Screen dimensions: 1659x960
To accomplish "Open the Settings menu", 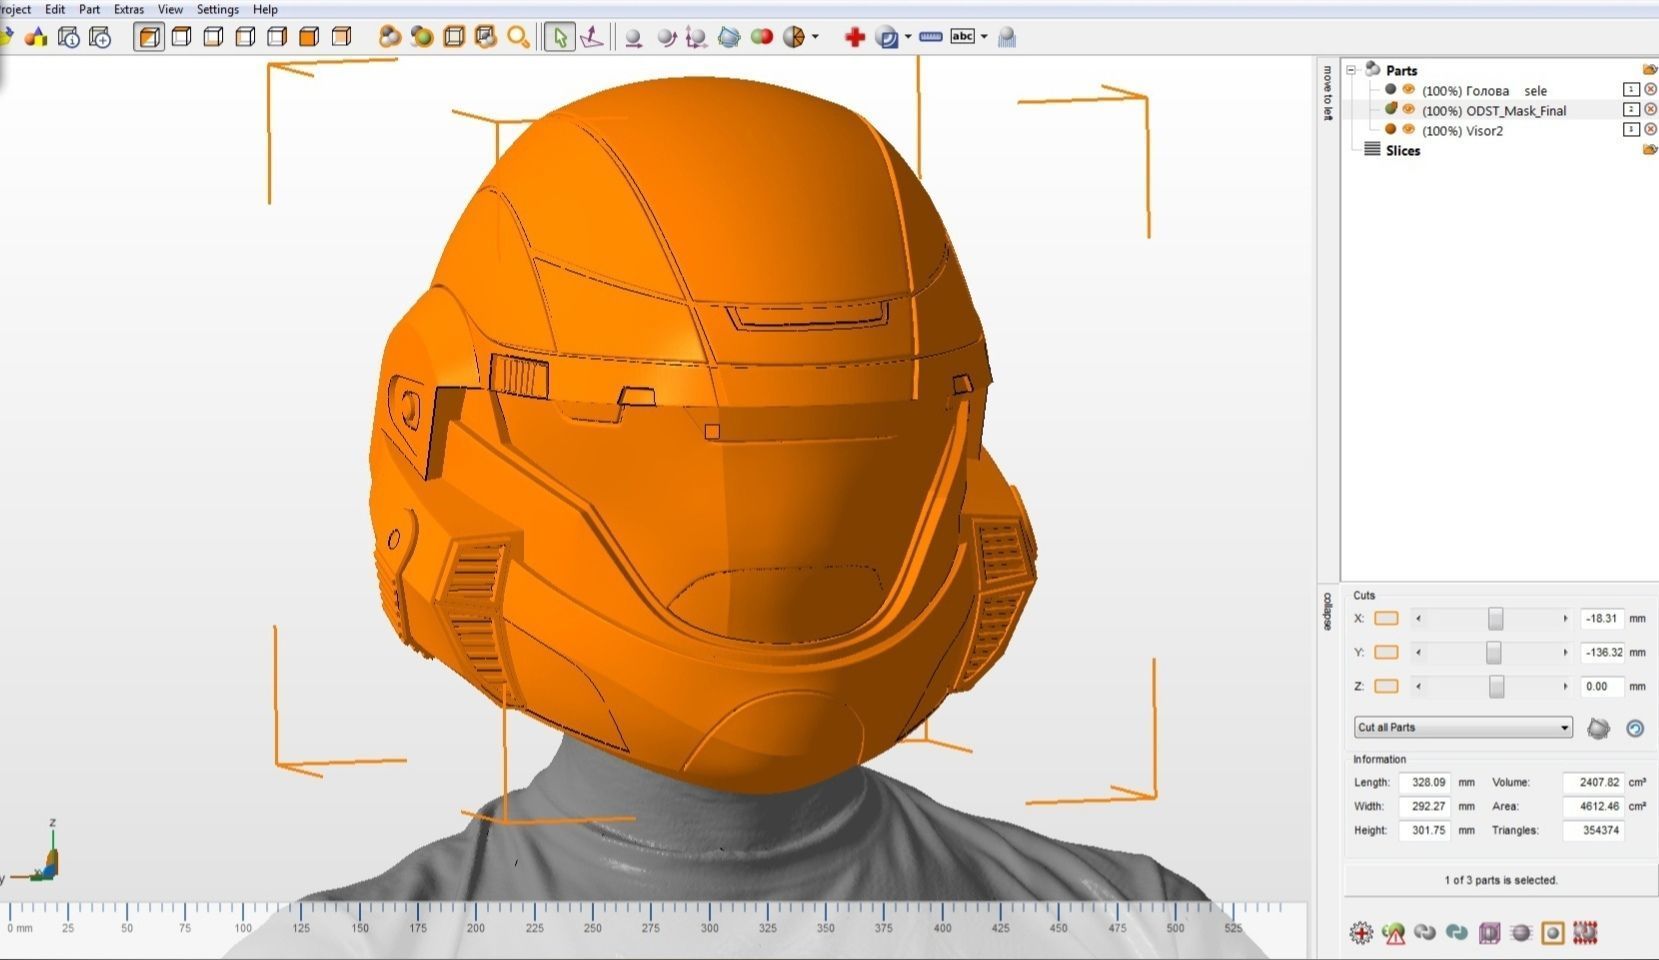I will point(217,9).
